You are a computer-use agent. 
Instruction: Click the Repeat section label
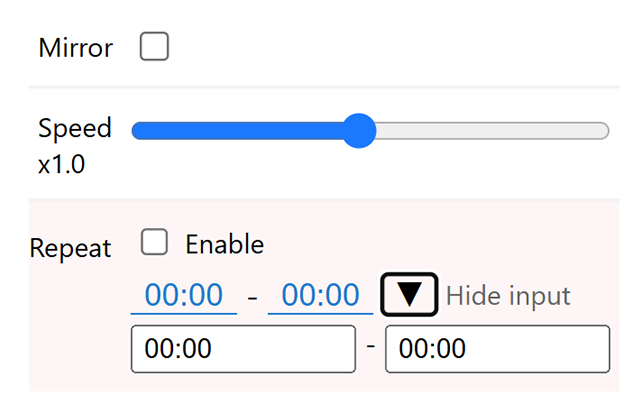click(71, 248)
